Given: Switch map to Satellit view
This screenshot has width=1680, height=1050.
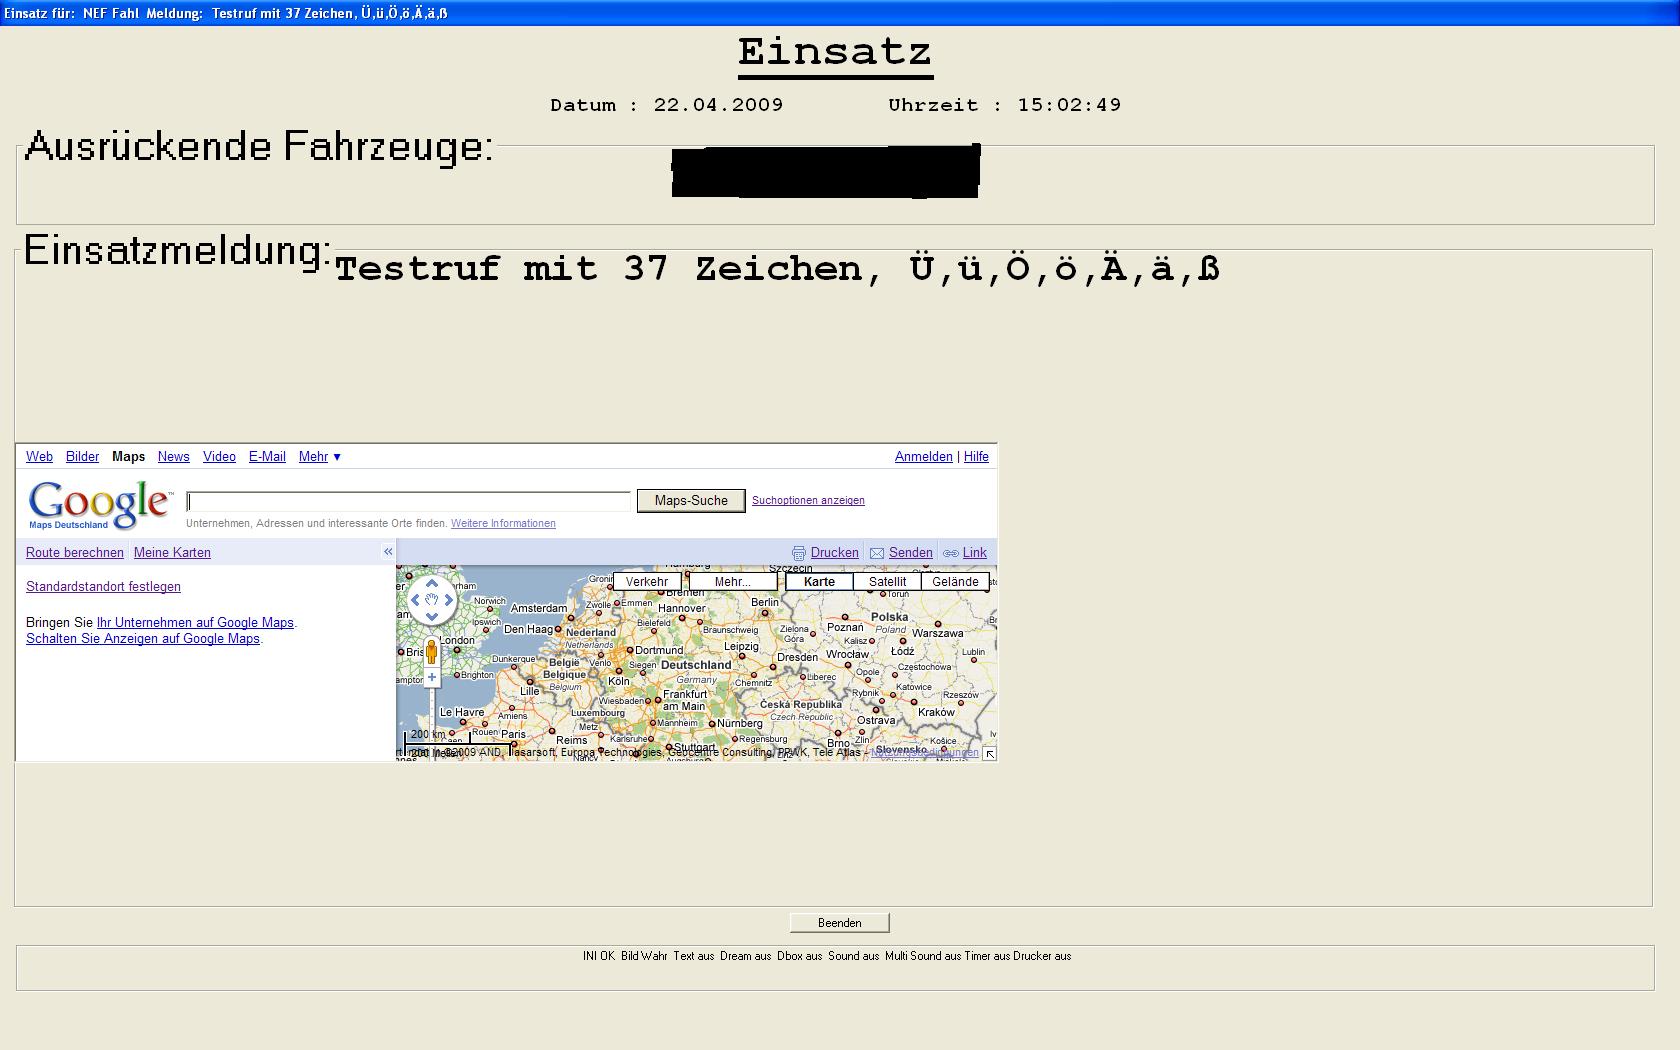Looking at the screenshot, I should [x=887, y=582].
